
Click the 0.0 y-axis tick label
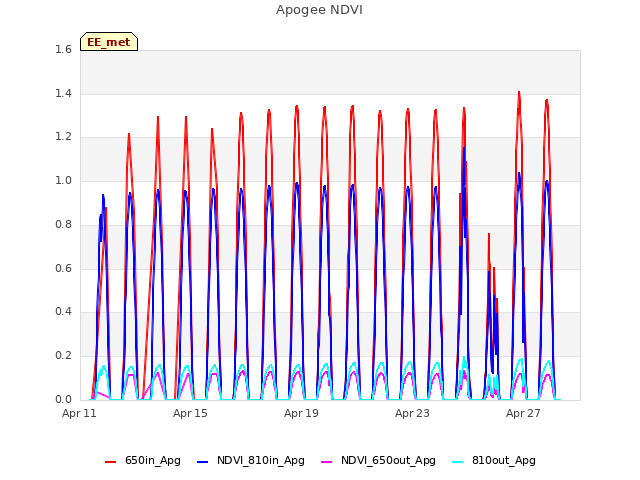tap(63, 399)
